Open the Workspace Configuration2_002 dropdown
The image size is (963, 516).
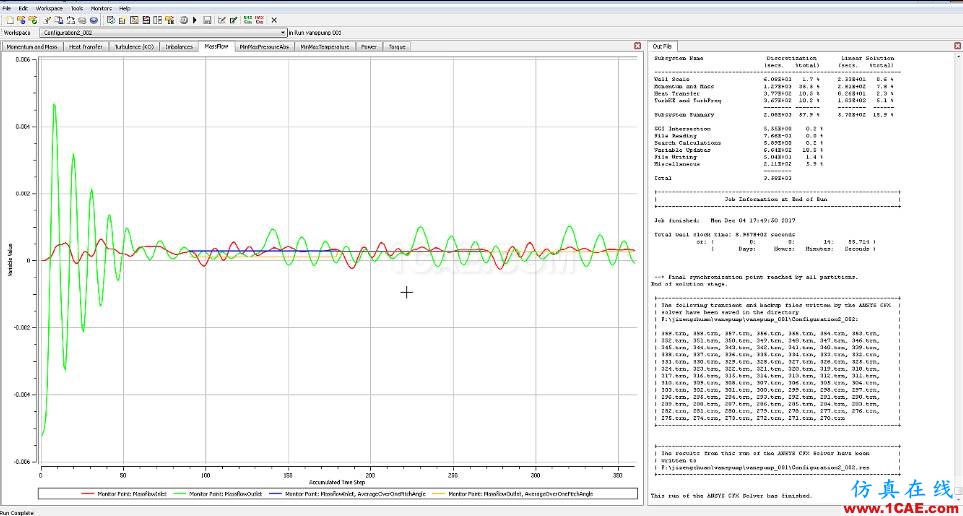[x=163, y=33]
